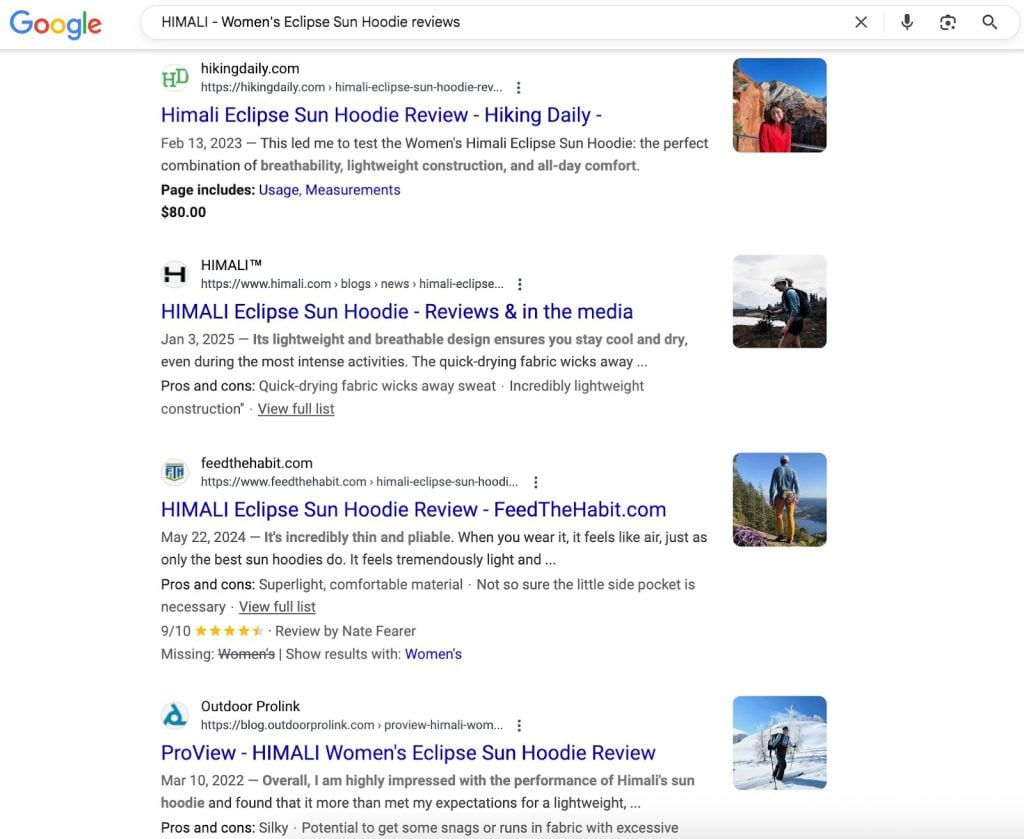Image resolution: width=1024 pixels, height=839 pixels.
Task: Click the feedthehabit.com favicon
Action: (x=175, y=471)
